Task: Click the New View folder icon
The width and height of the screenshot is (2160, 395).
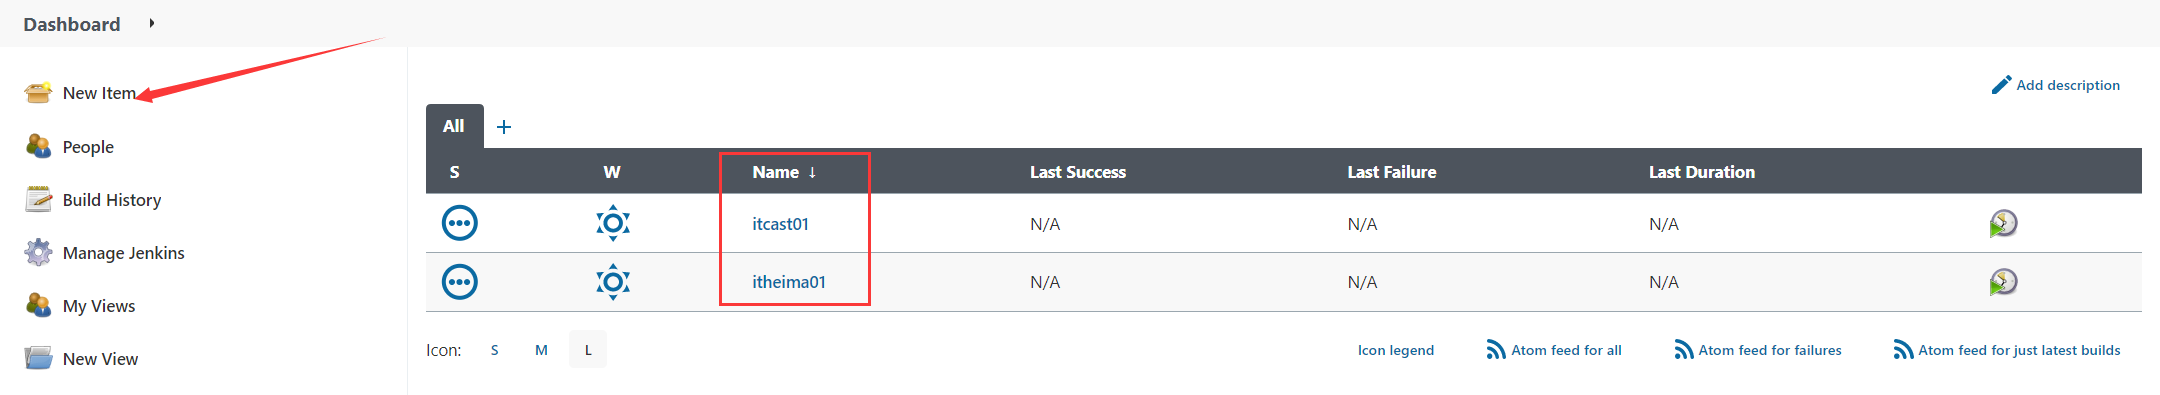Action: tap(38, 358)
